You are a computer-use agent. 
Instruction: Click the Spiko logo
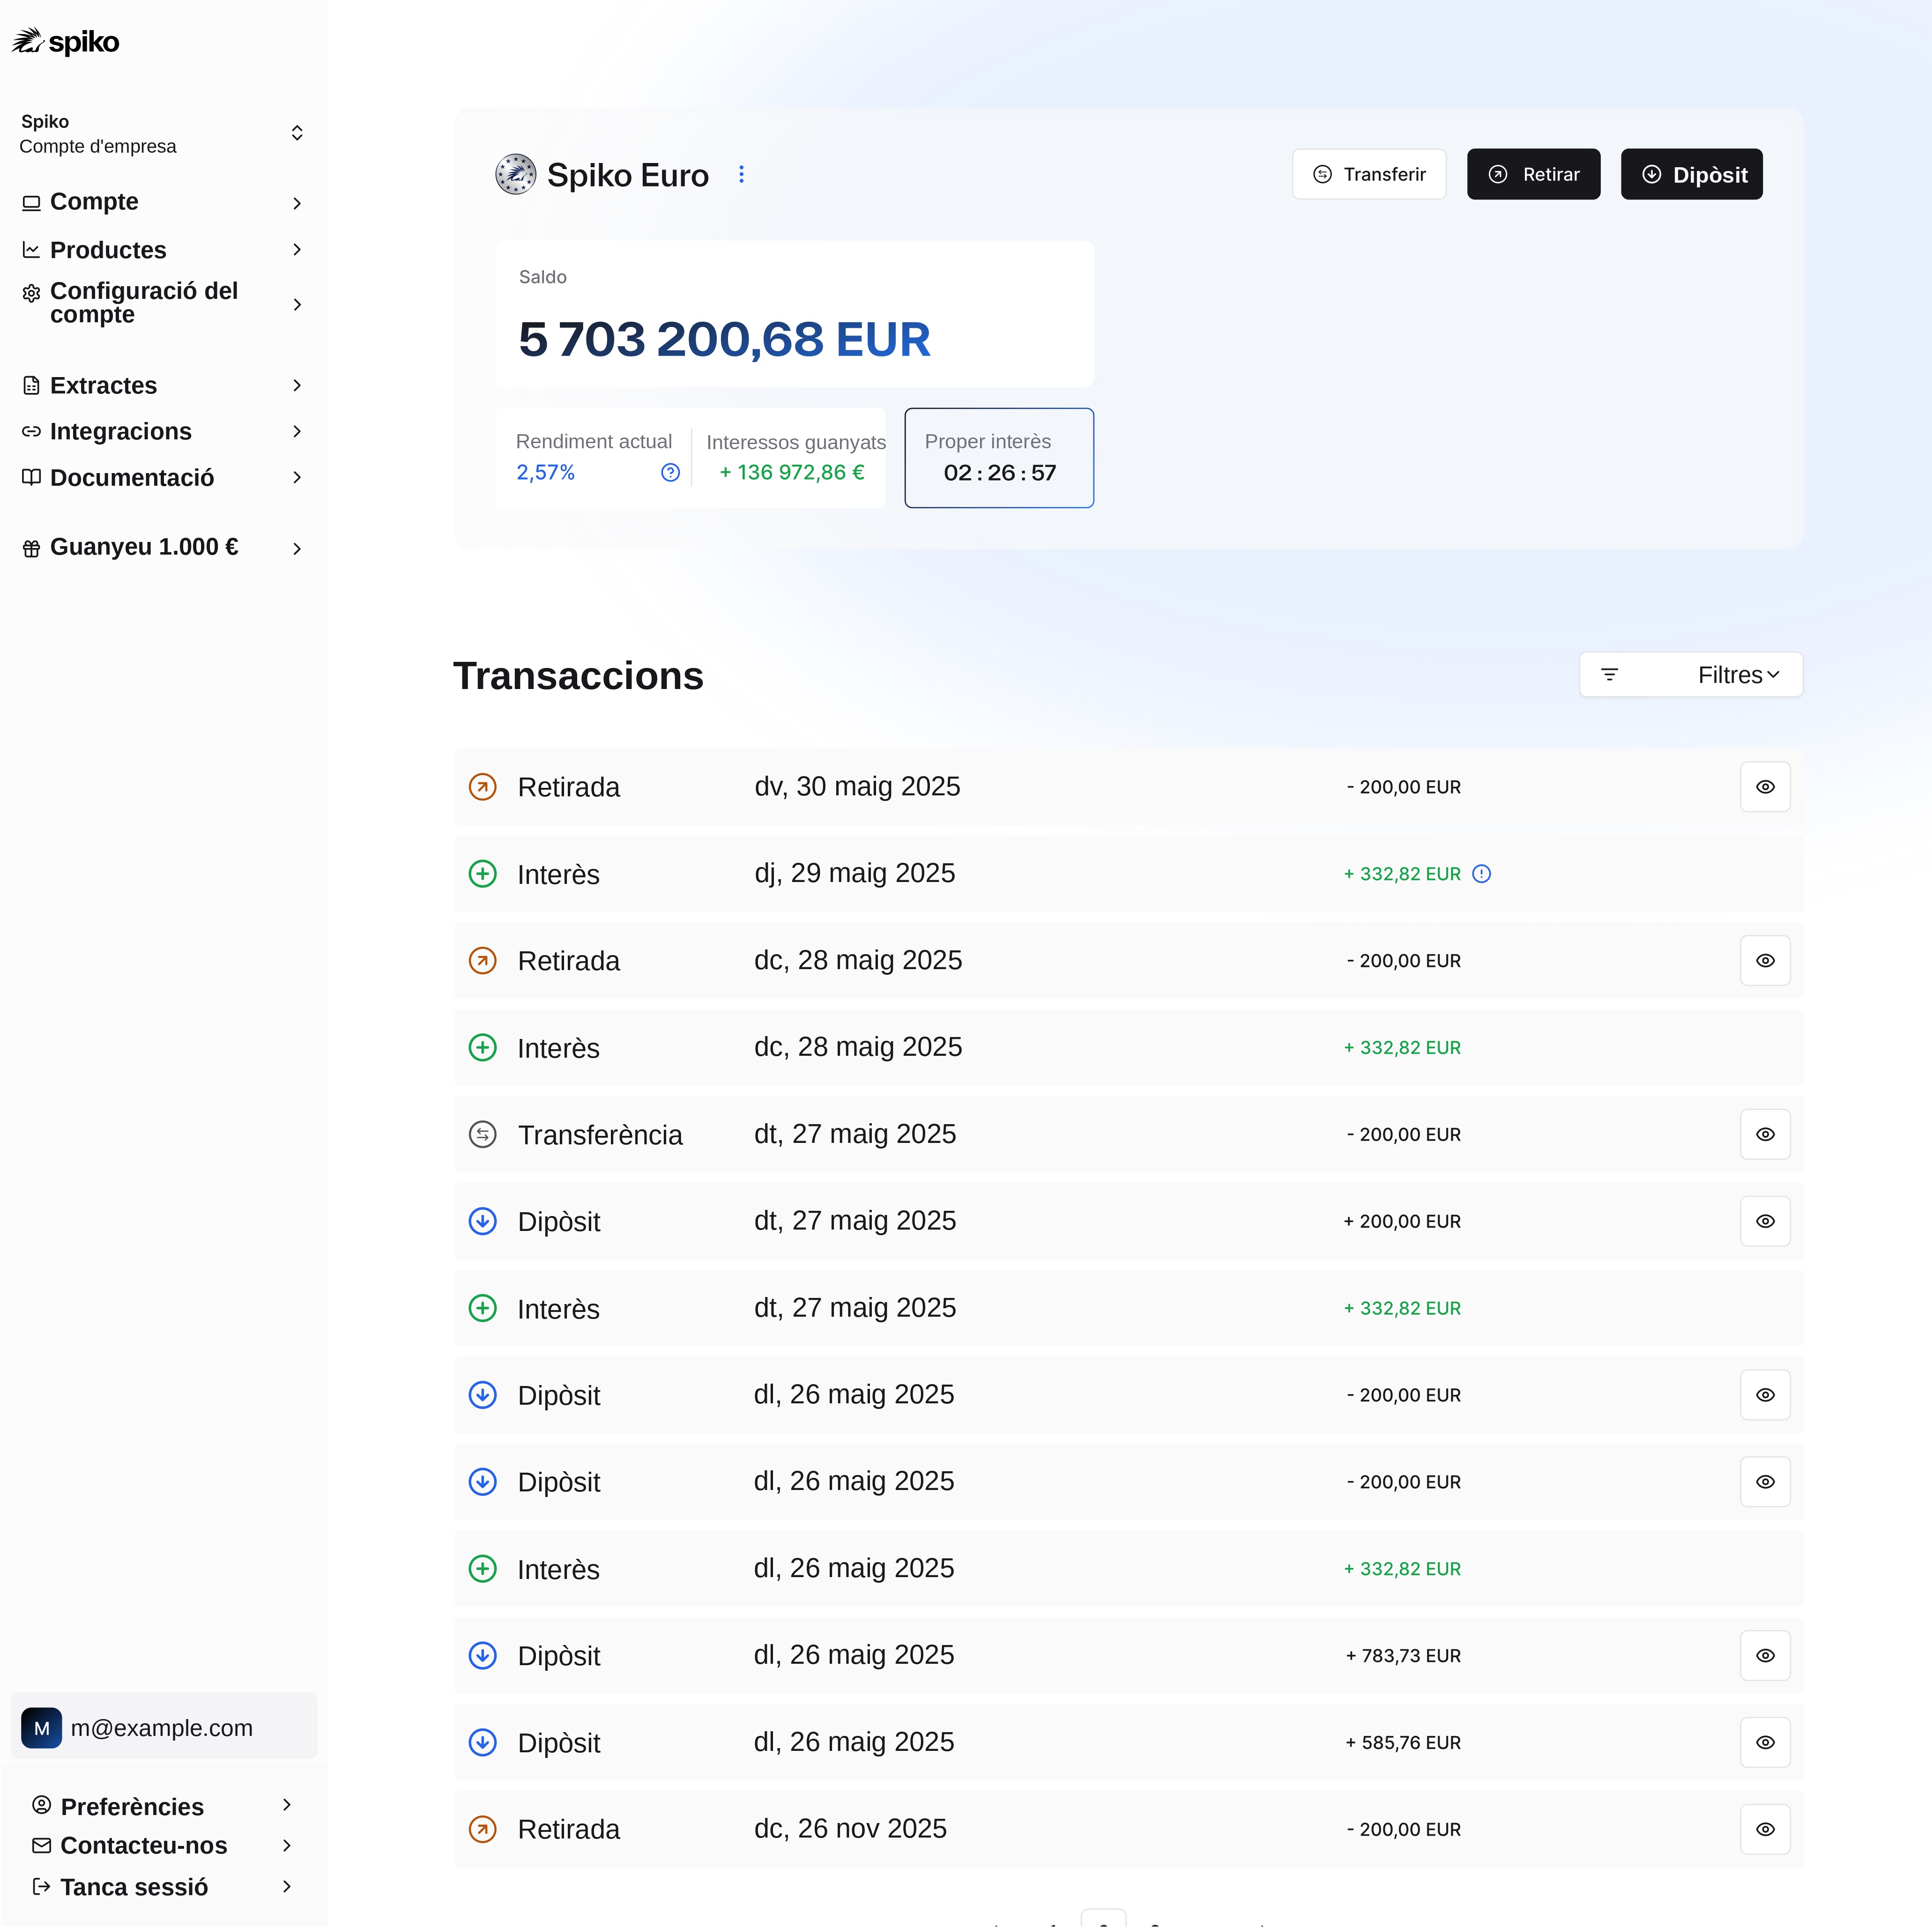pos(66,41)
